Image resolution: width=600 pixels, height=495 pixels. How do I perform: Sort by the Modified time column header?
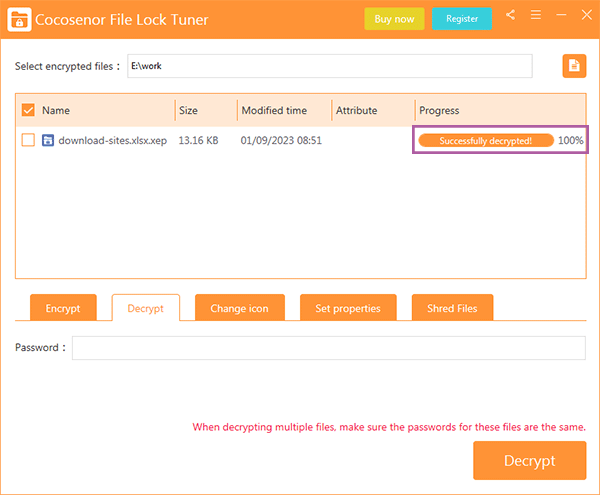click(274, 110)
